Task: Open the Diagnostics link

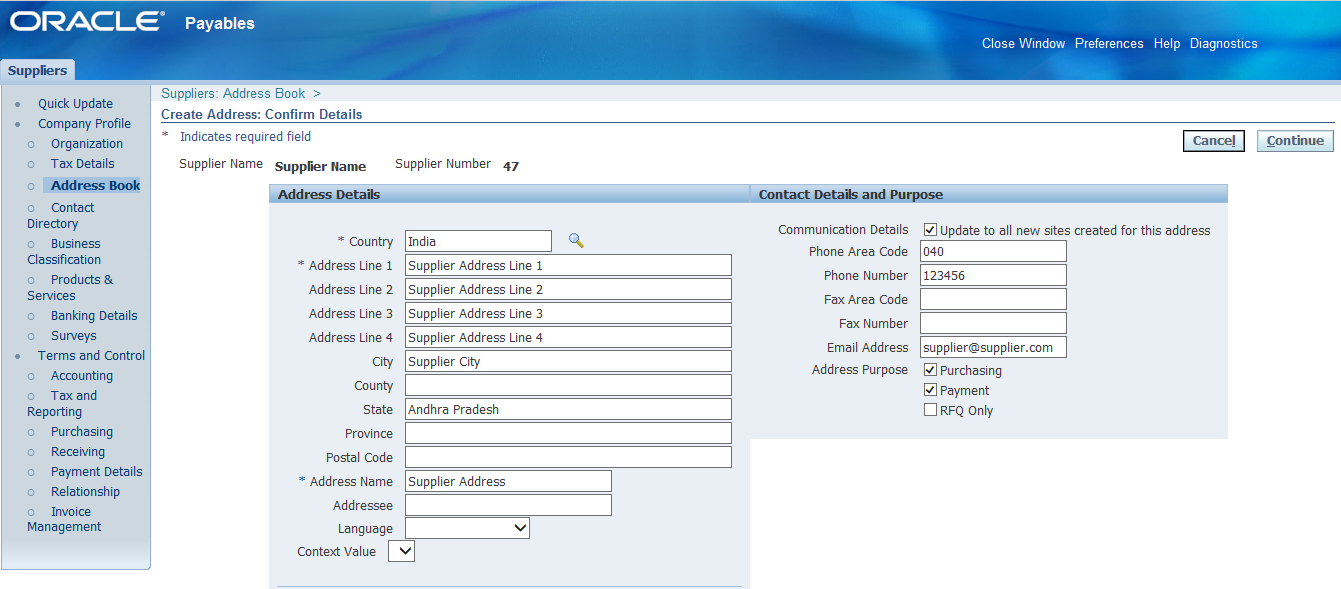Action: pos(1223,44)
